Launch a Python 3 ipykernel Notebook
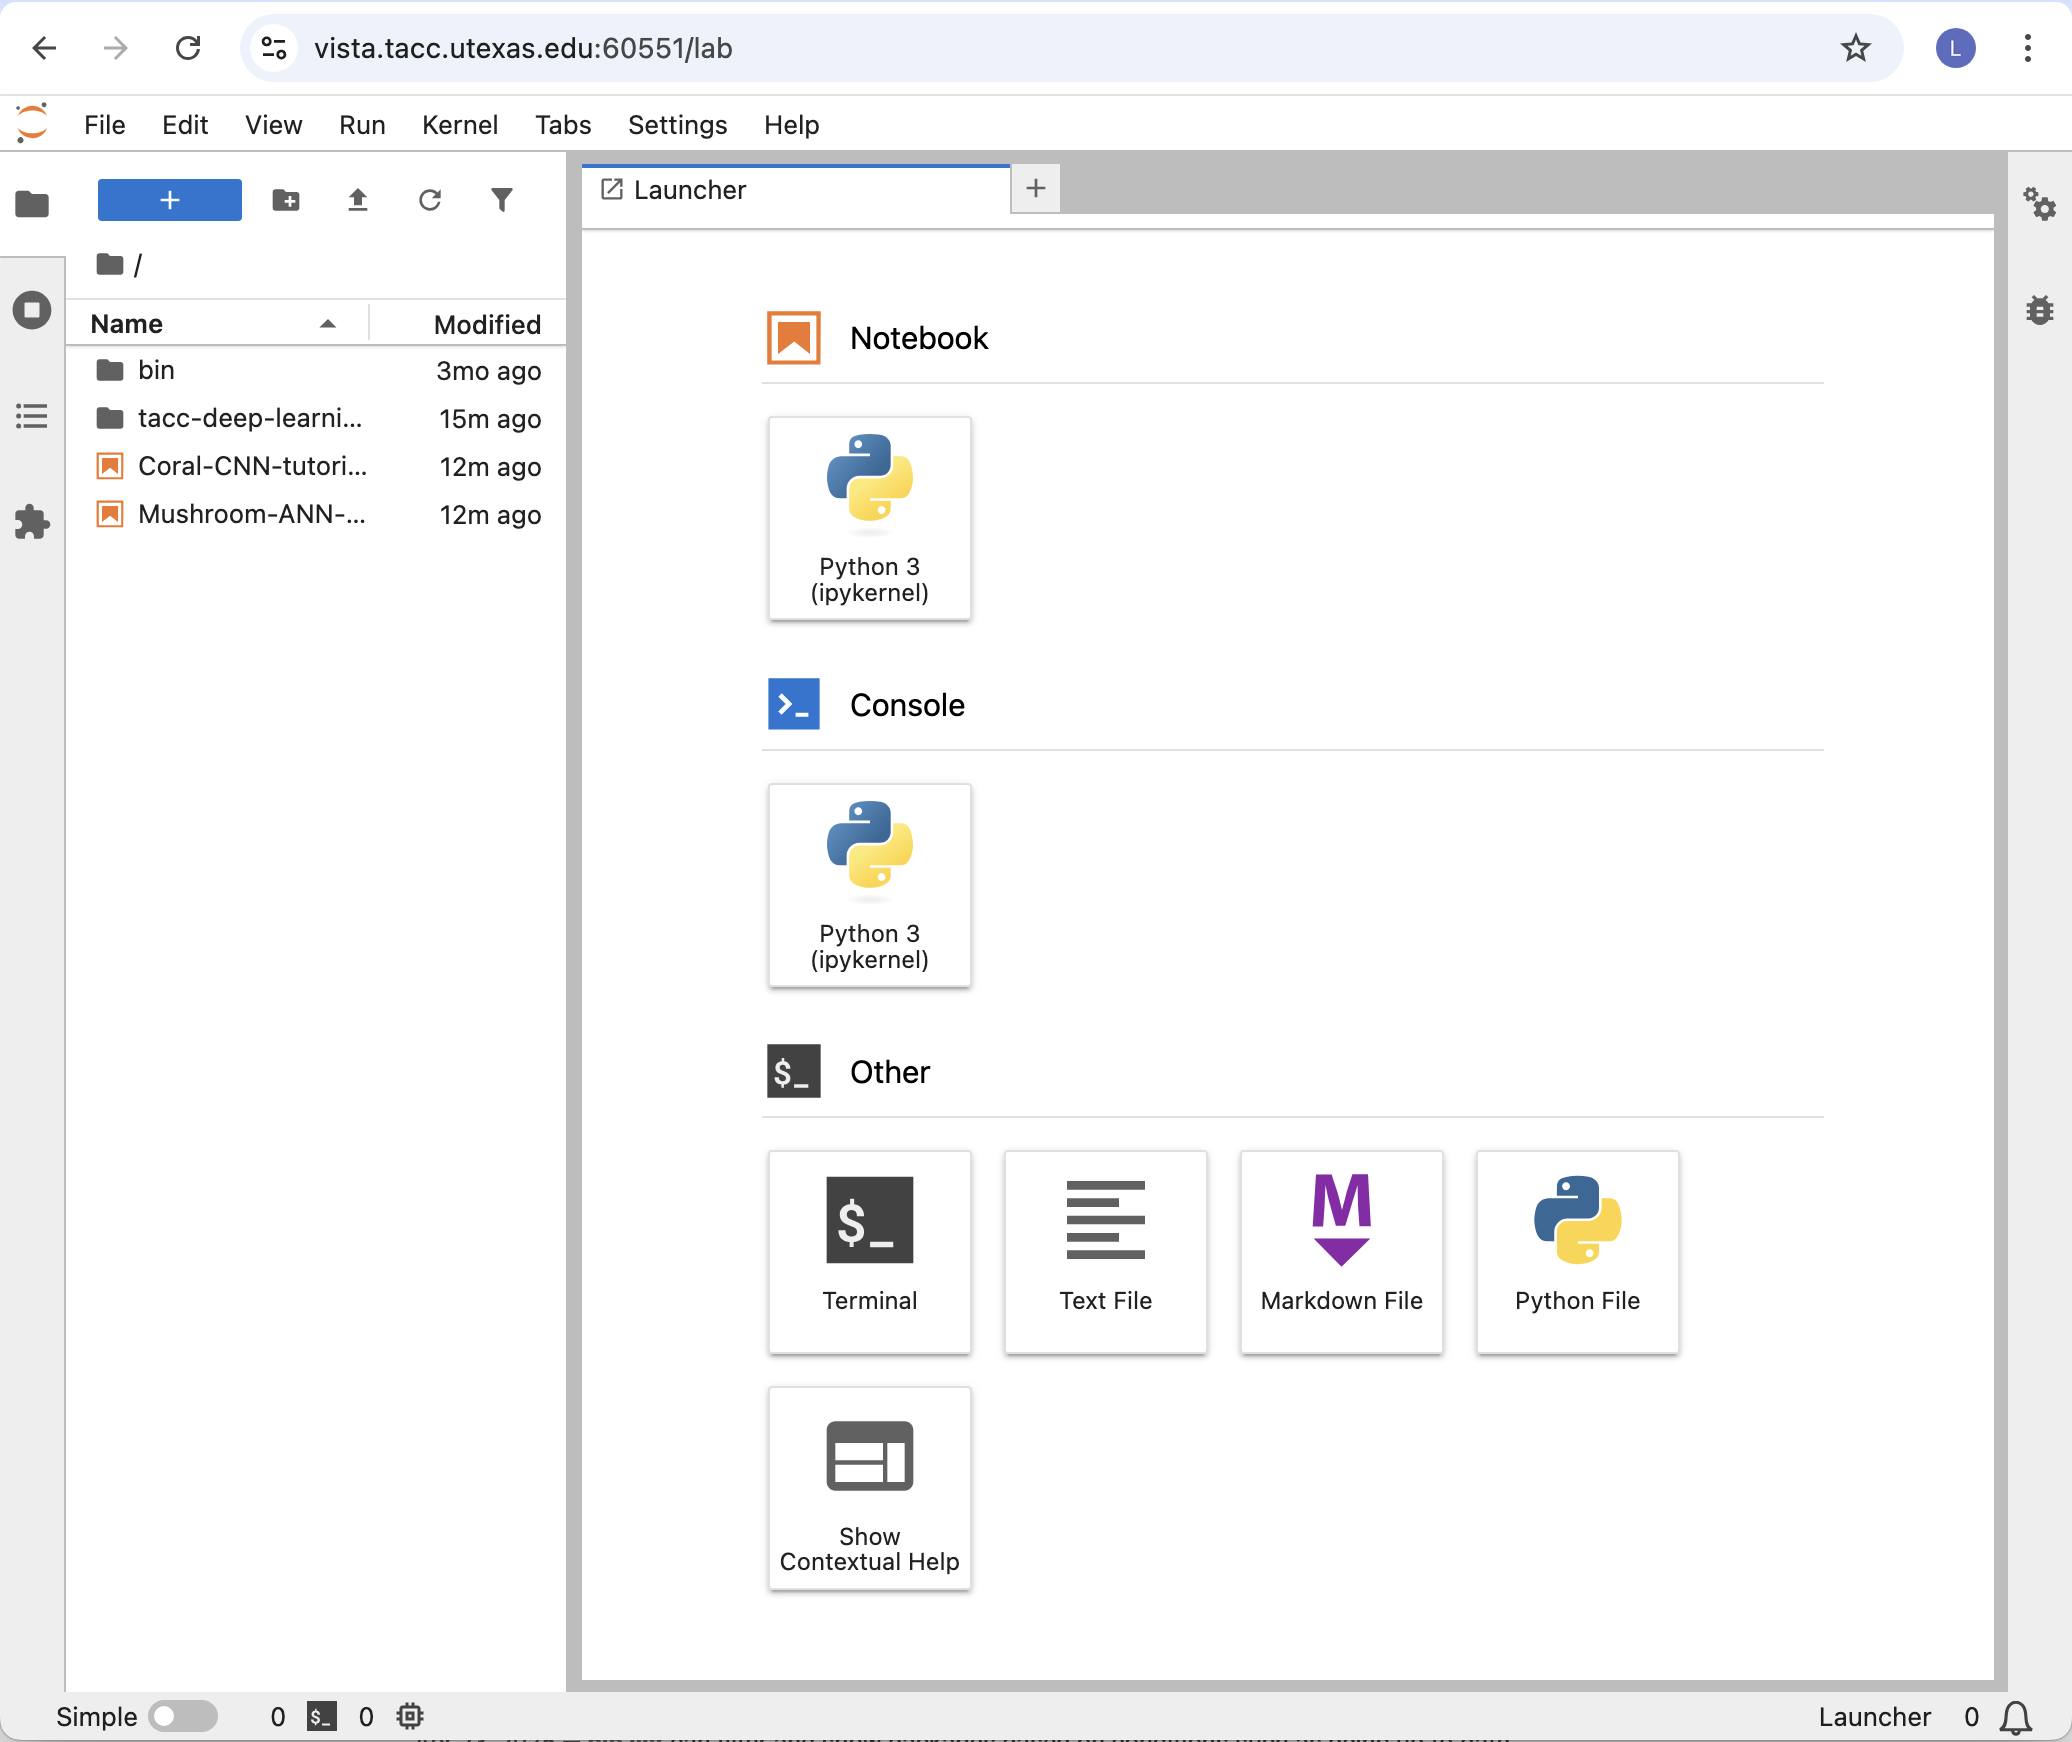 [869, 518]
